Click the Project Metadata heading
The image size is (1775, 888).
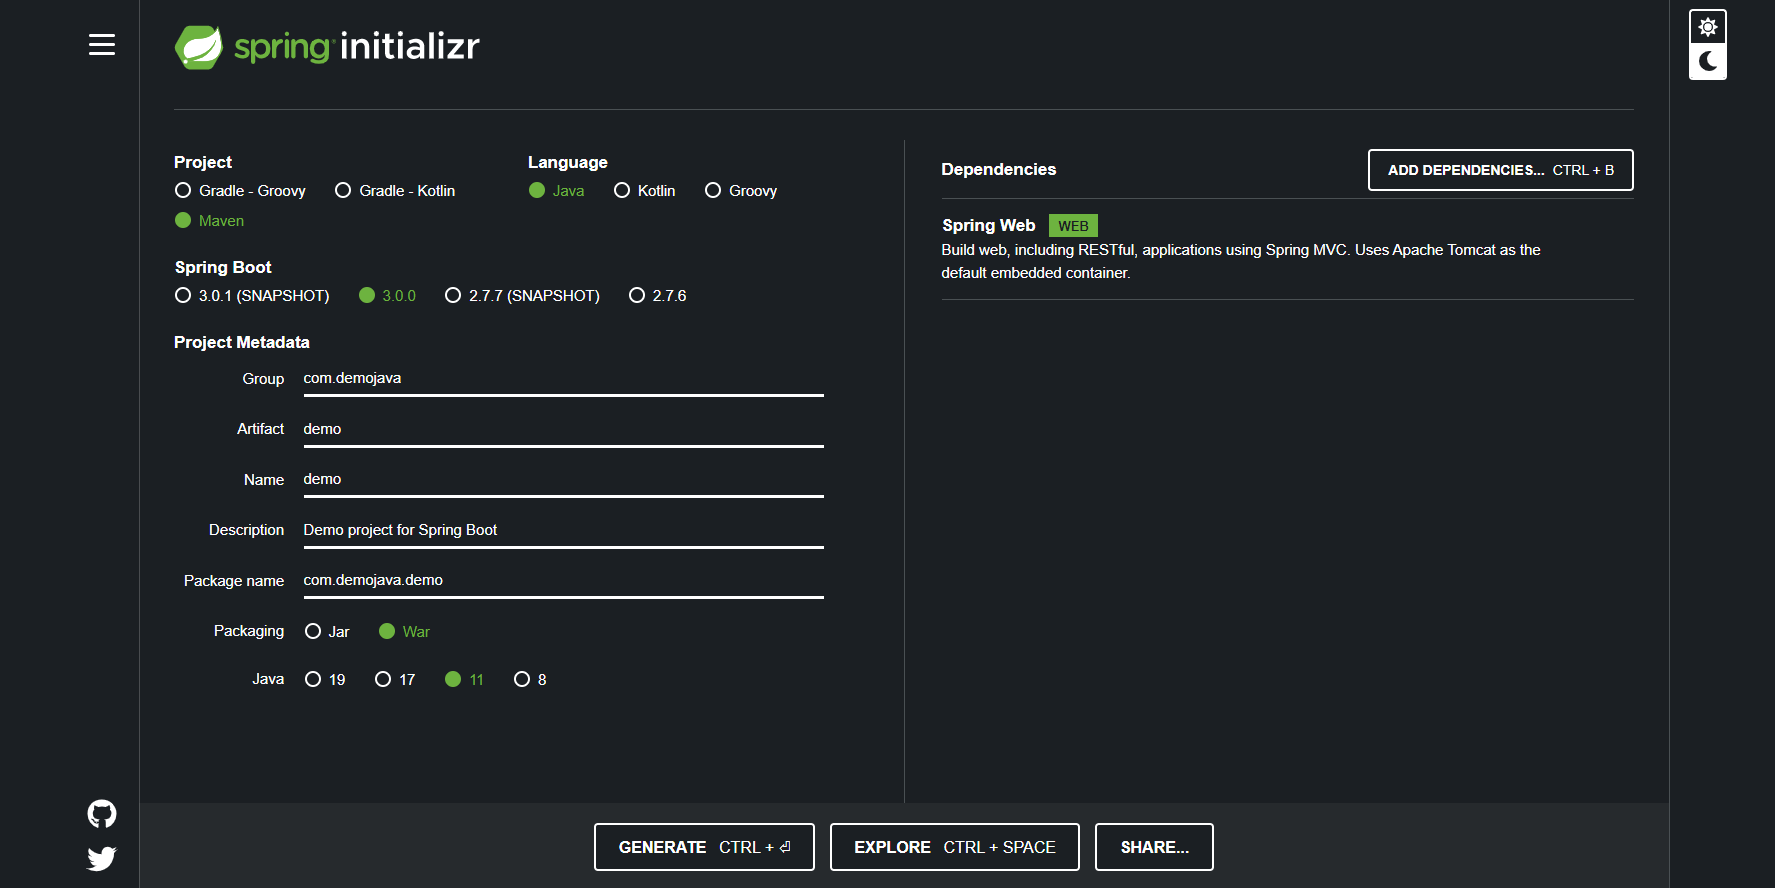(242, 343)
